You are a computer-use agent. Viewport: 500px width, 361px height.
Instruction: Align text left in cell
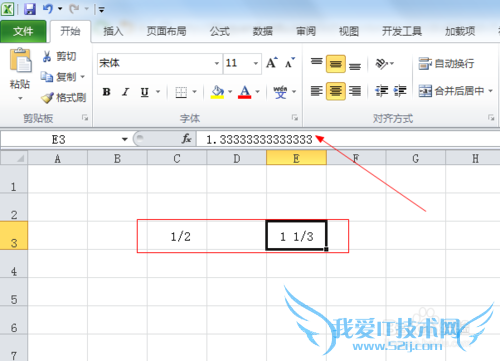316,91
